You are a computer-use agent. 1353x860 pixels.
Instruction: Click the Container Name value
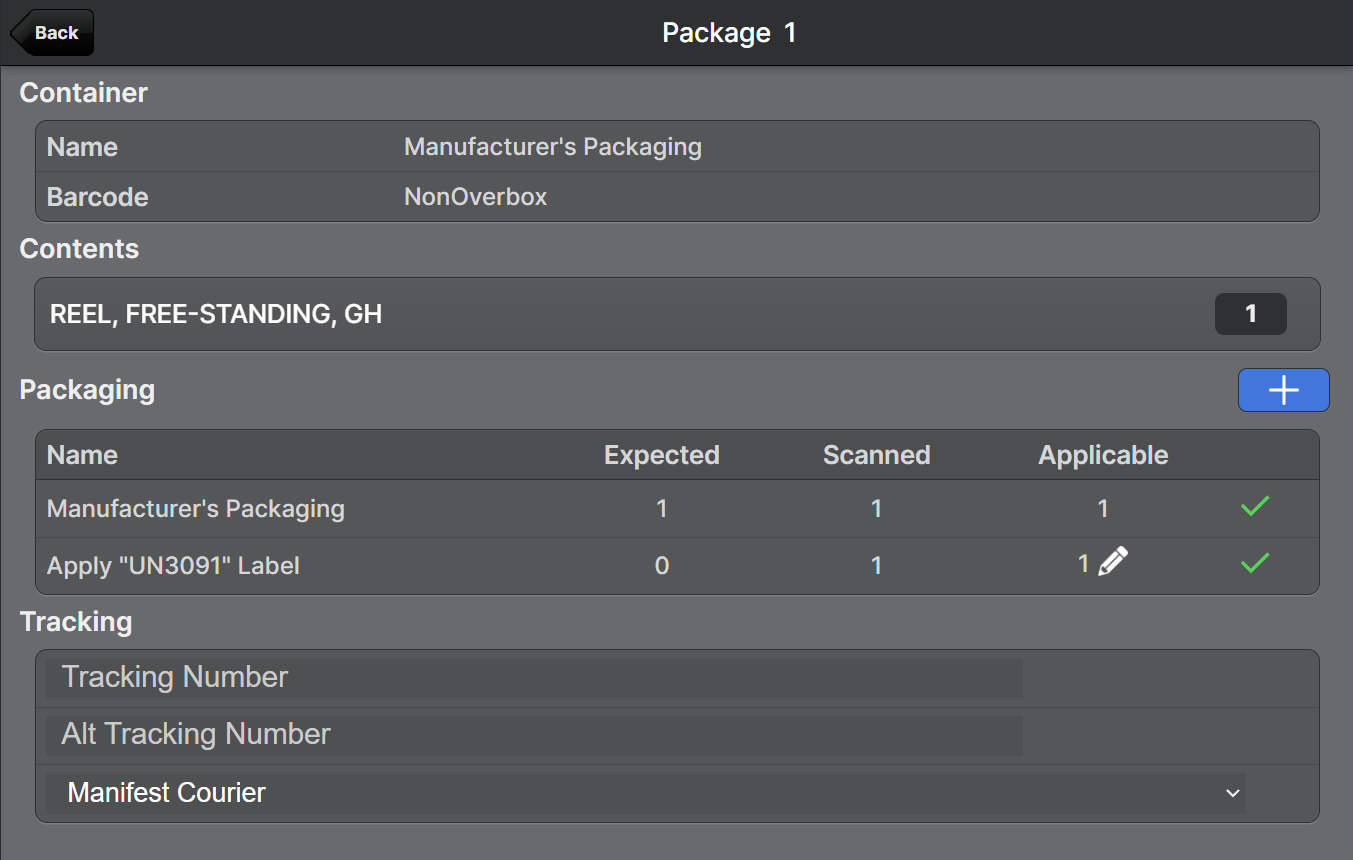point(553,147)
